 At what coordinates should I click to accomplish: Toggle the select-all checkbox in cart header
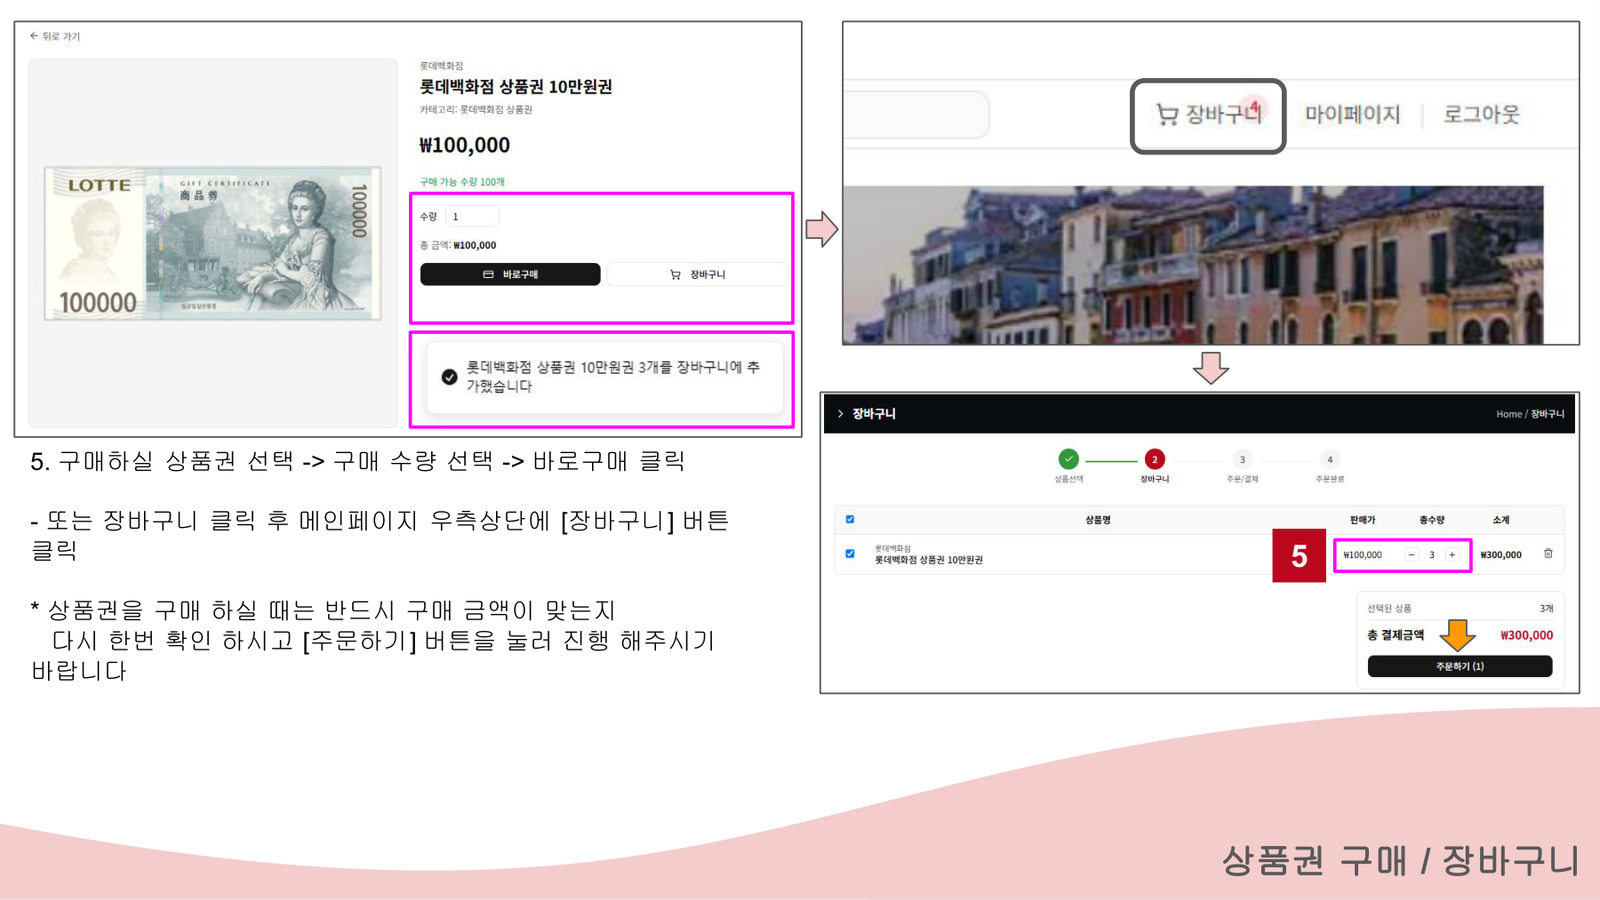click(850, 520)
